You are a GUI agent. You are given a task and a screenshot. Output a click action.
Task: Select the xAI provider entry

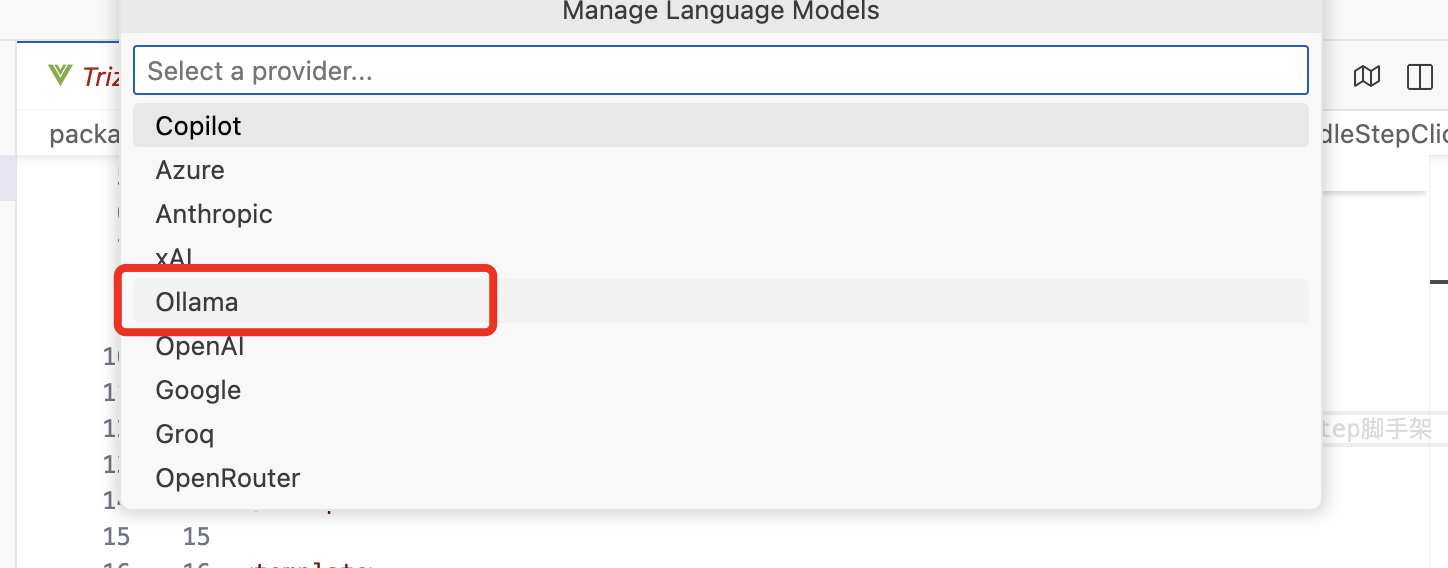pyautogui.click(x=174, y=257)
